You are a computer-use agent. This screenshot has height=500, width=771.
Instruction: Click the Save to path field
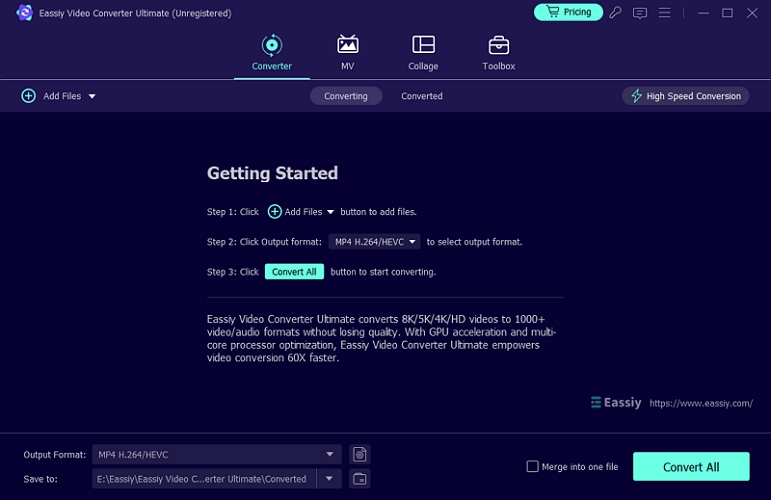pyautogui.click(x=204, y=479)
